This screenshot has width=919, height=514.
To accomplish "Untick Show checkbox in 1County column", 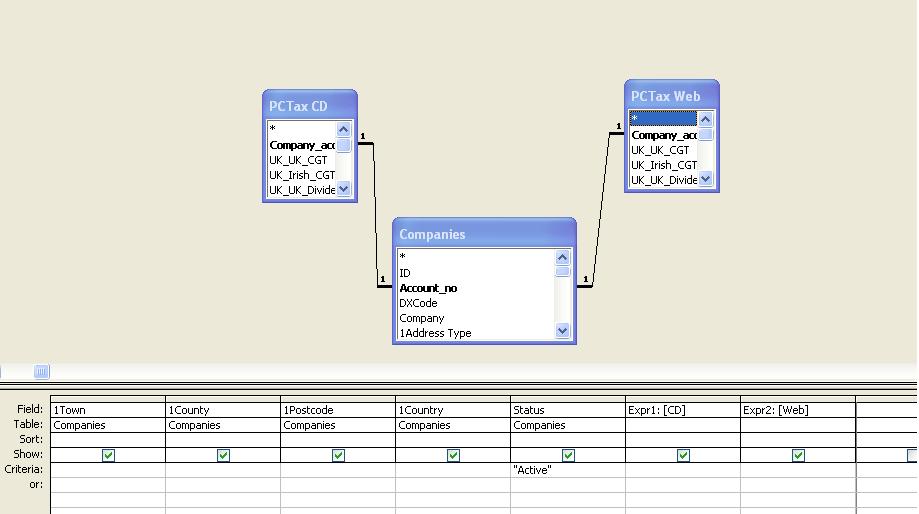I will tap(223, 455).
